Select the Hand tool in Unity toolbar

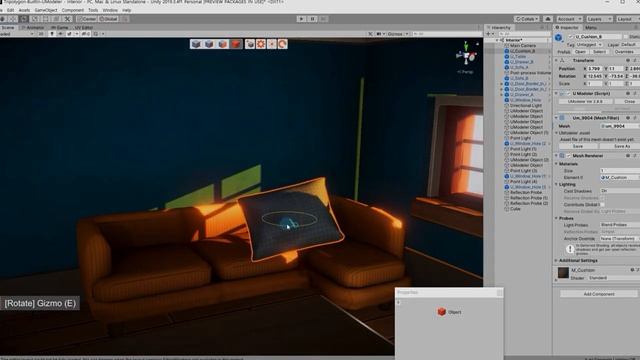point(2,19)
